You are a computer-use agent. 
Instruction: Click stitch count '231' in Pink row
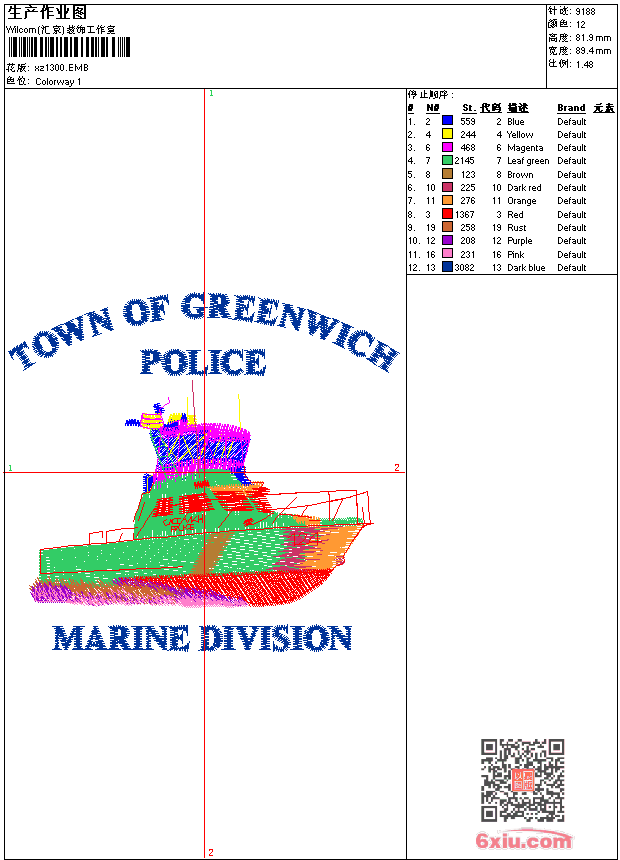coord(468,254)
